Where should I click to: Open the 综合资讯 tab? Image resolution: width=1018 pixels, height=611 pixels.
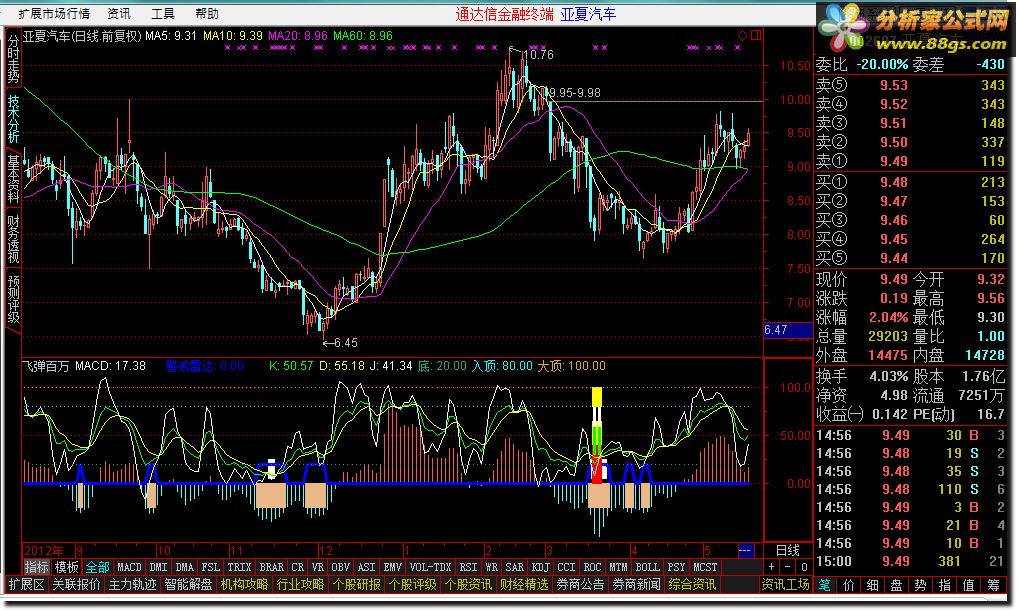click(x=692, y=584)
